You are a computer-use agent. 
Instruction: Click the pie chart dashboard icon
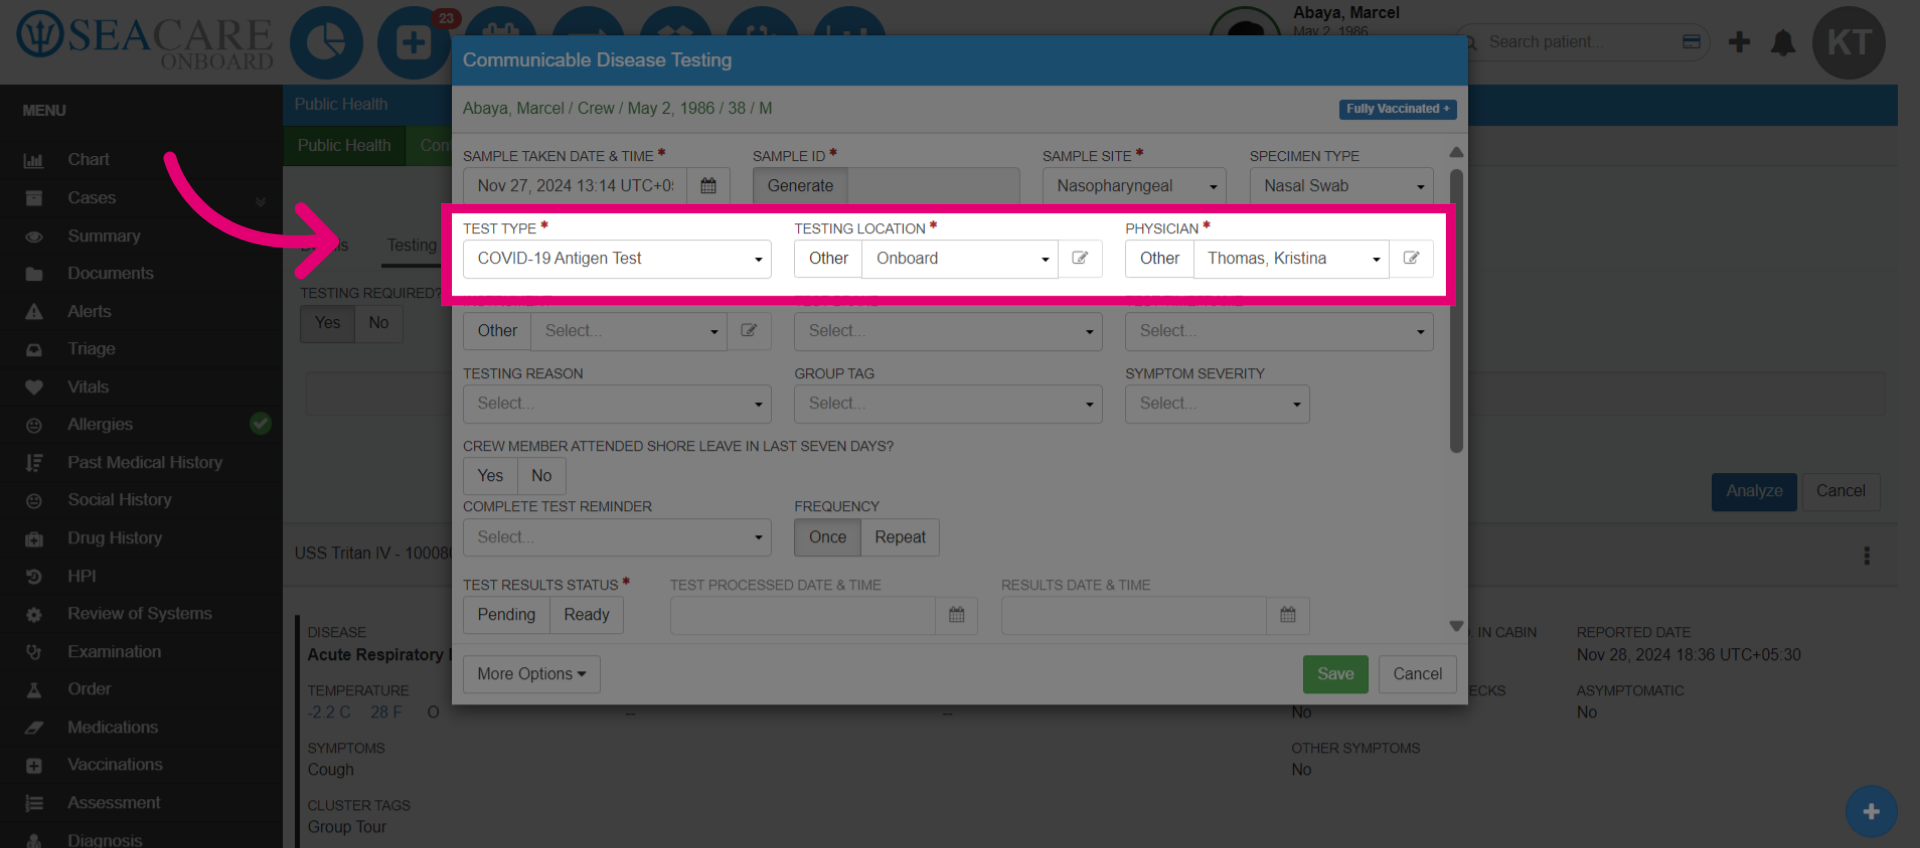326,42
